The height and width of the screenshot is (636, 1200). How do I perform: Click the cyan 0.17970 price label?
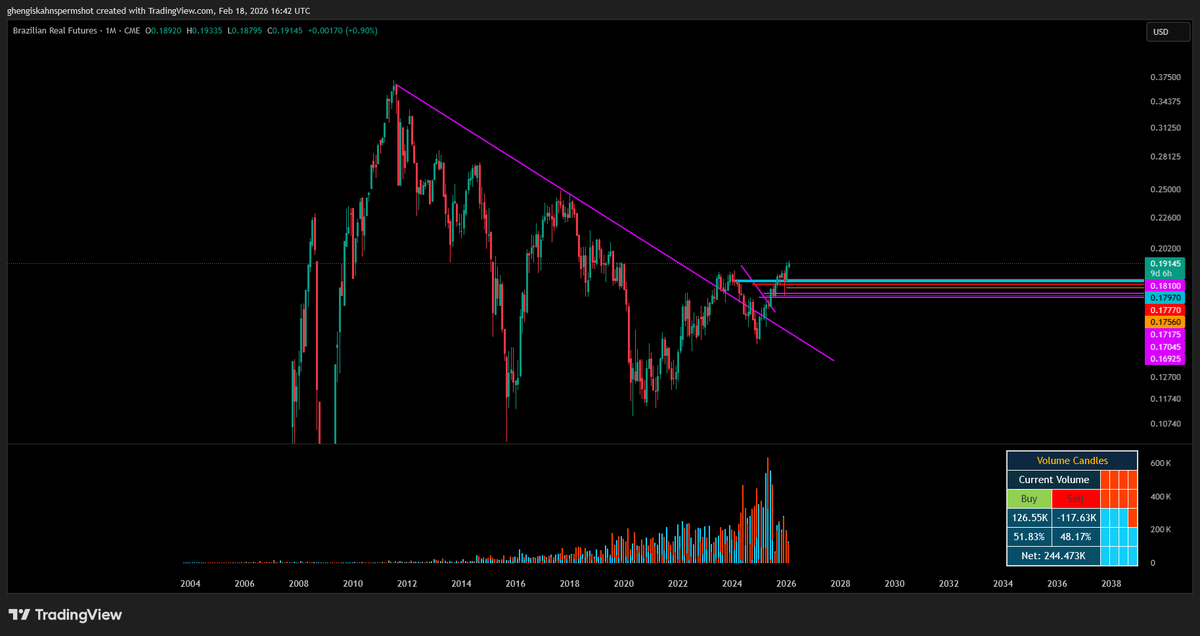click(1166, 298)
